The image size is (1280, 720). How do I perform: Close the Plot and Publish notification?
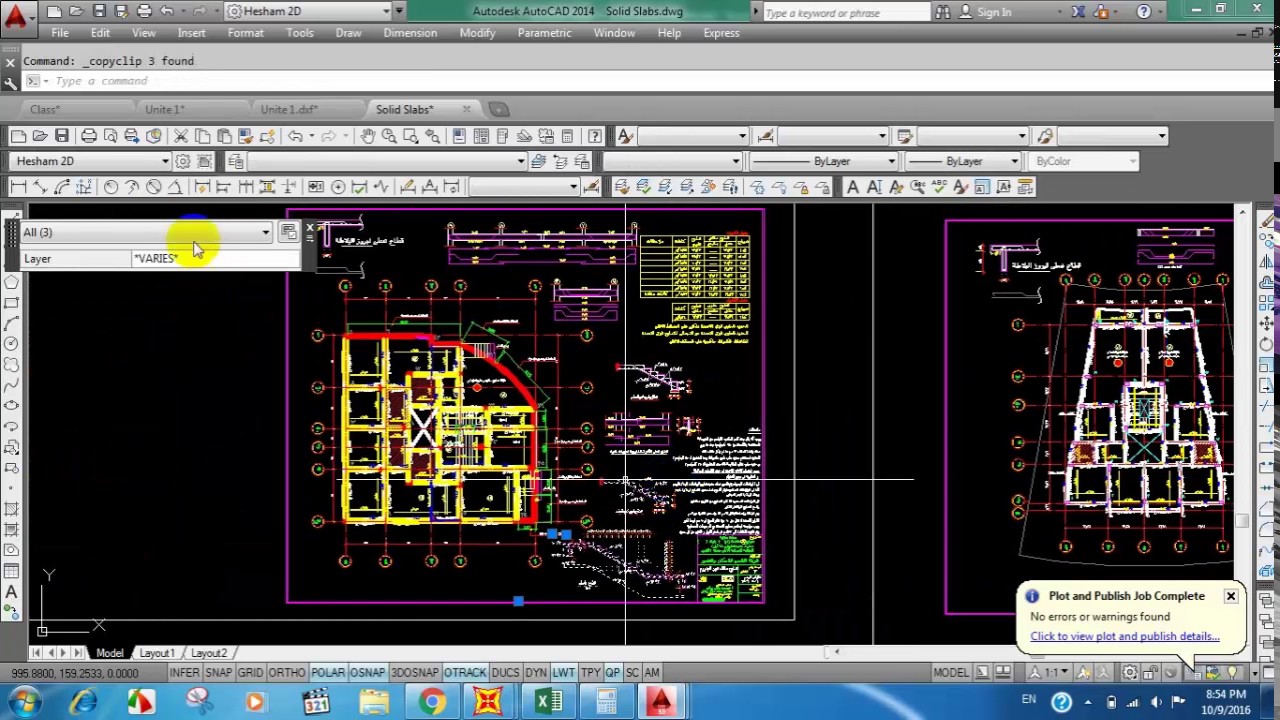[x=1230, y=596]
